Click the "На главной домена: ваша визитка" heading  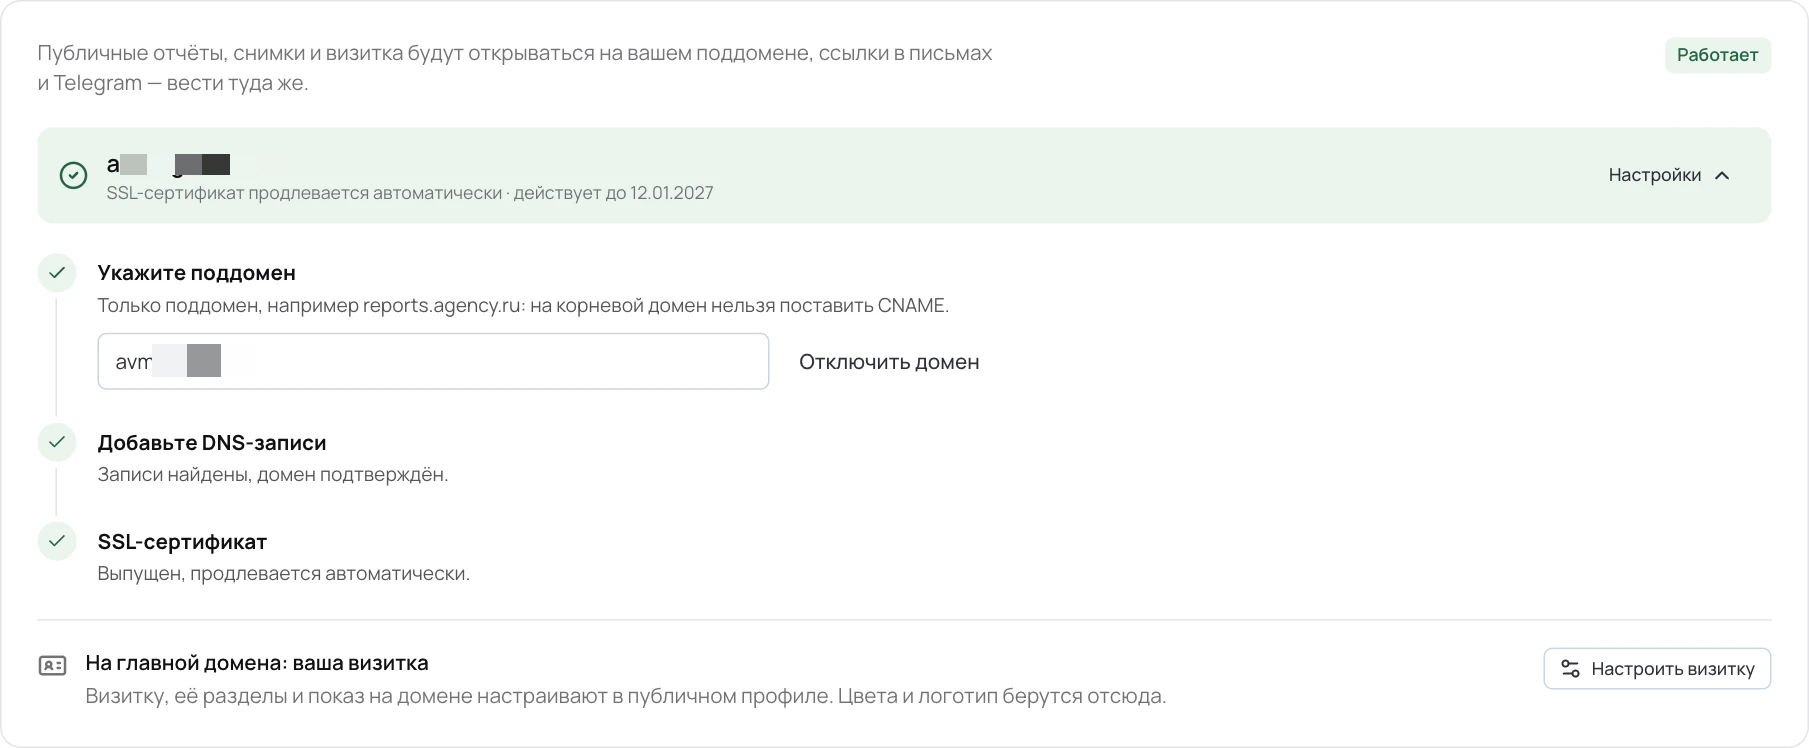257,662
